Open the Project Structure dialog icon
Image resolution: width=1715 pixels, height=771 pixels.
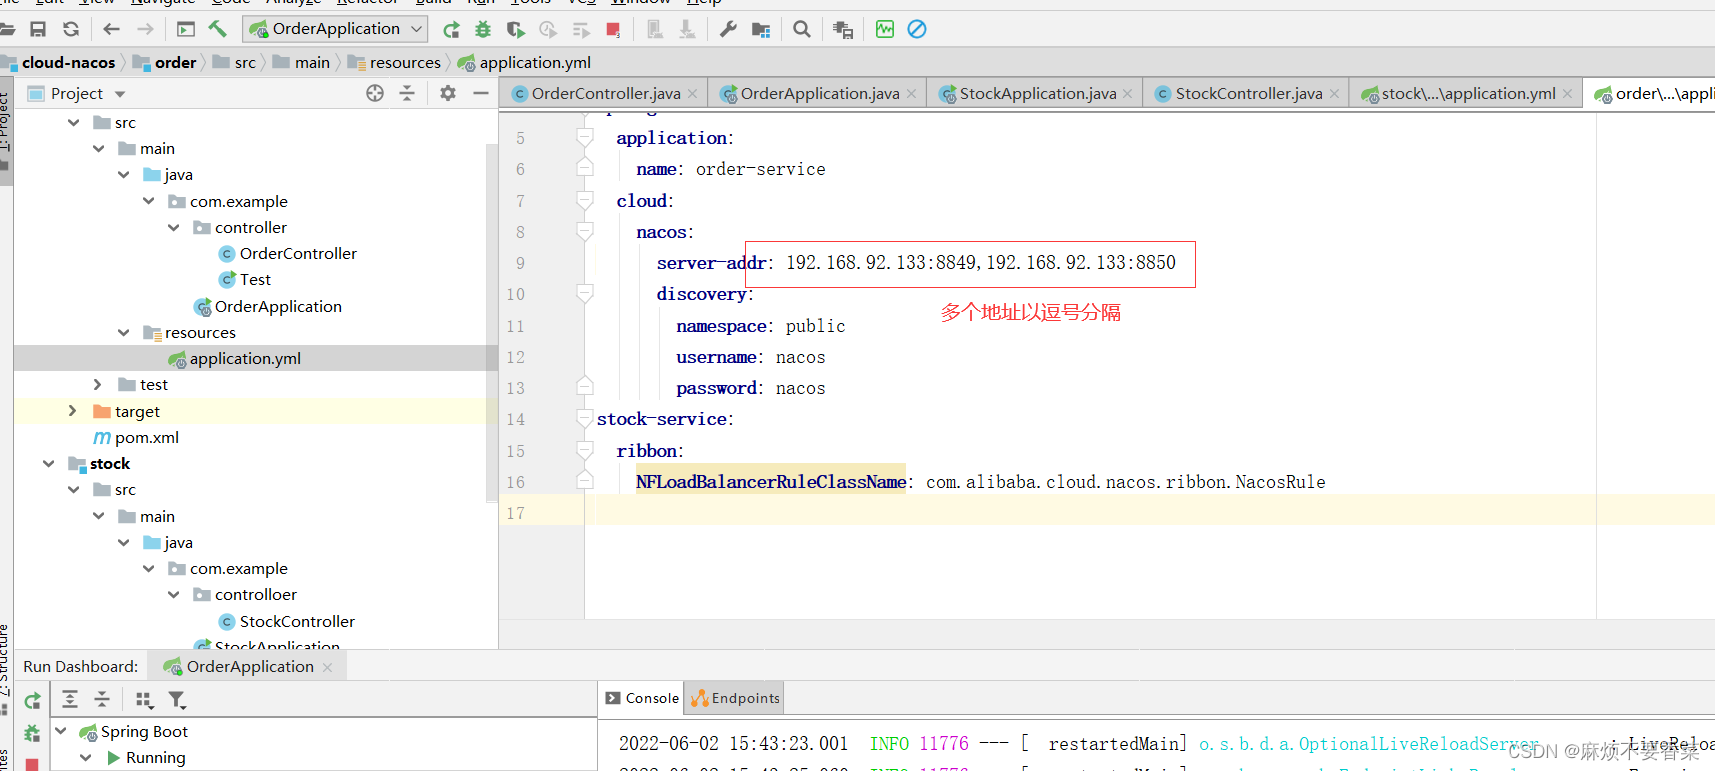761,30
